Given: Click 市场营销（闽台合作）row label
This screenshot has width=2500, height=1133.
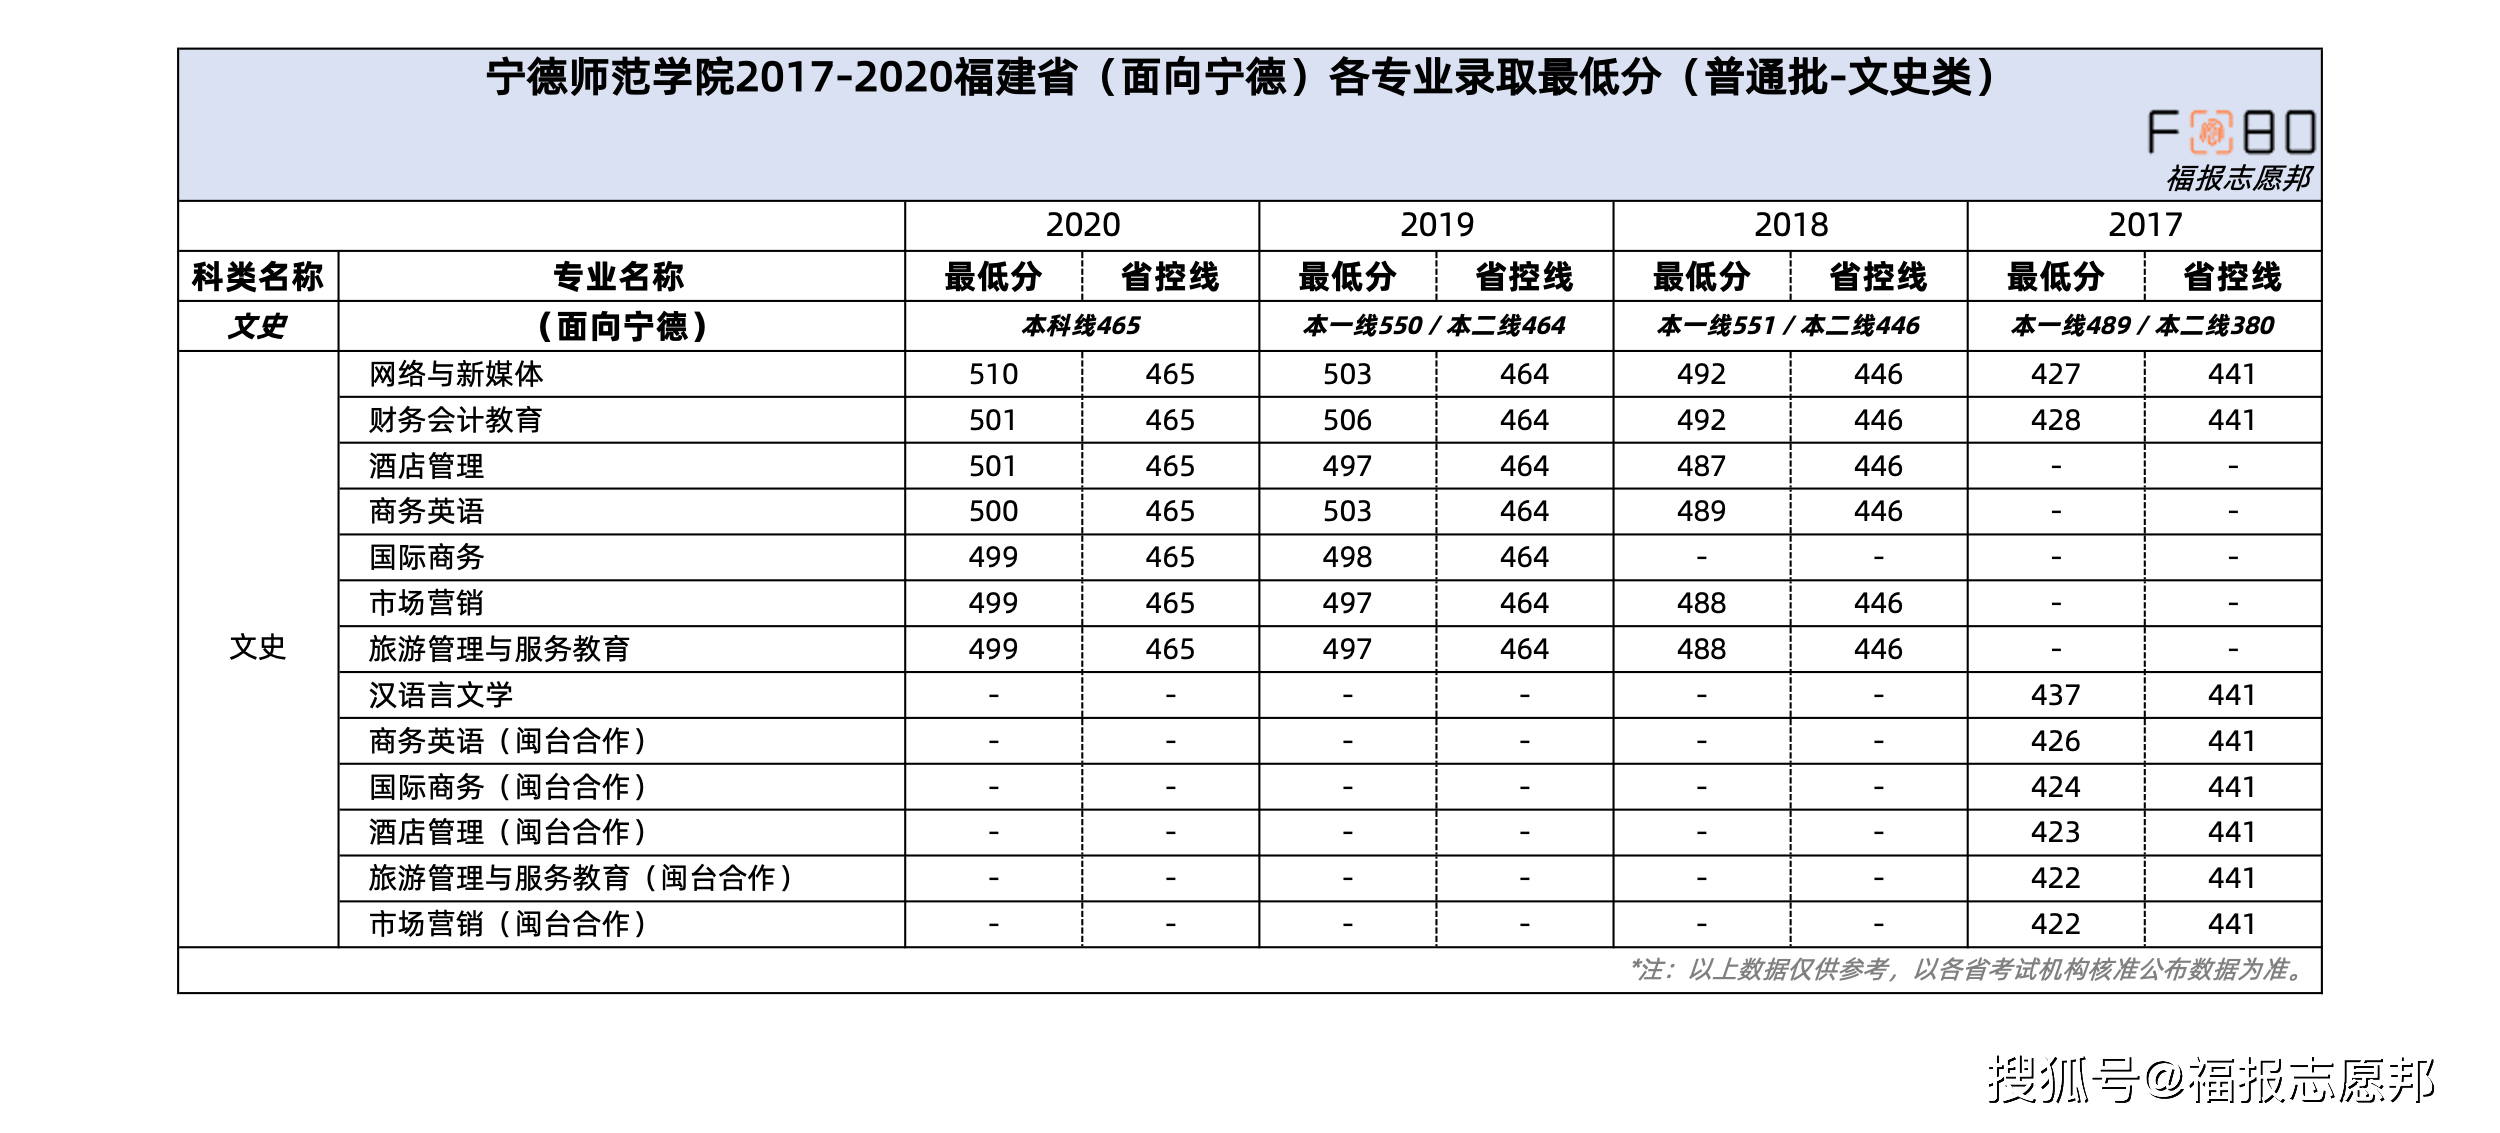Looking at the screenshot, I should coord(510,924).
